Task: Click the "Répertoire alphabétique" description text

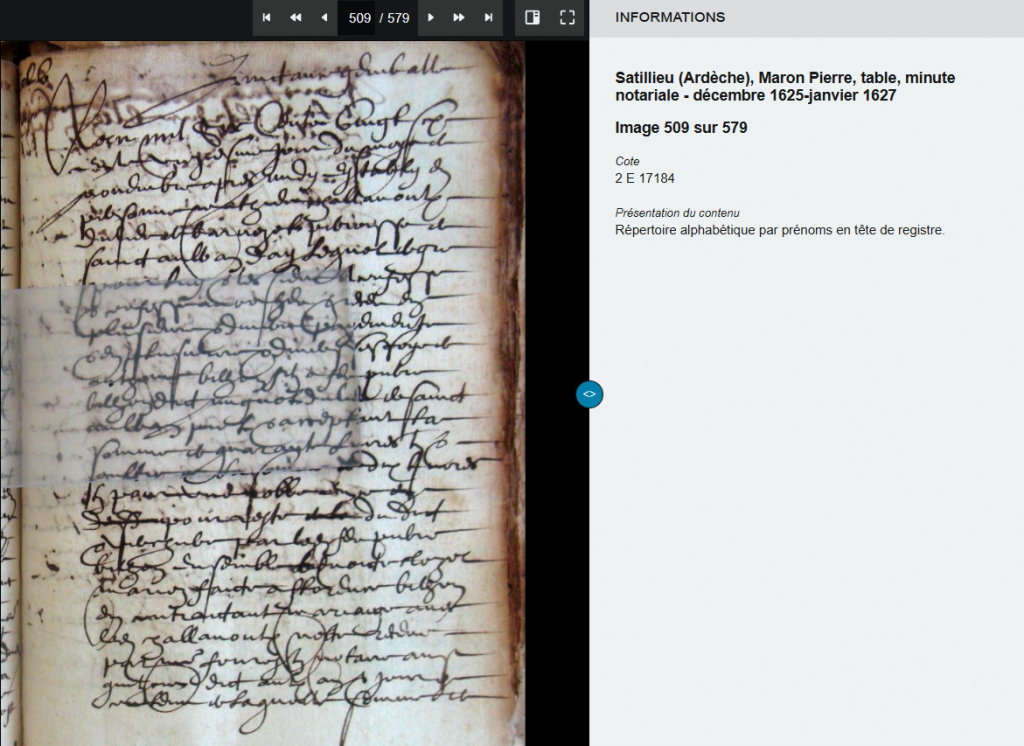Action: tap(779, 230)
